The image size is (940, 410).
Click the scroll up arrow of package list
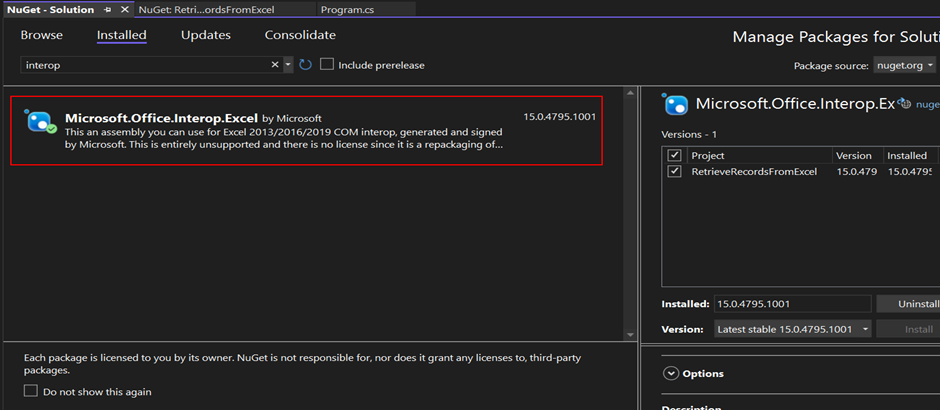coord(630,94)
